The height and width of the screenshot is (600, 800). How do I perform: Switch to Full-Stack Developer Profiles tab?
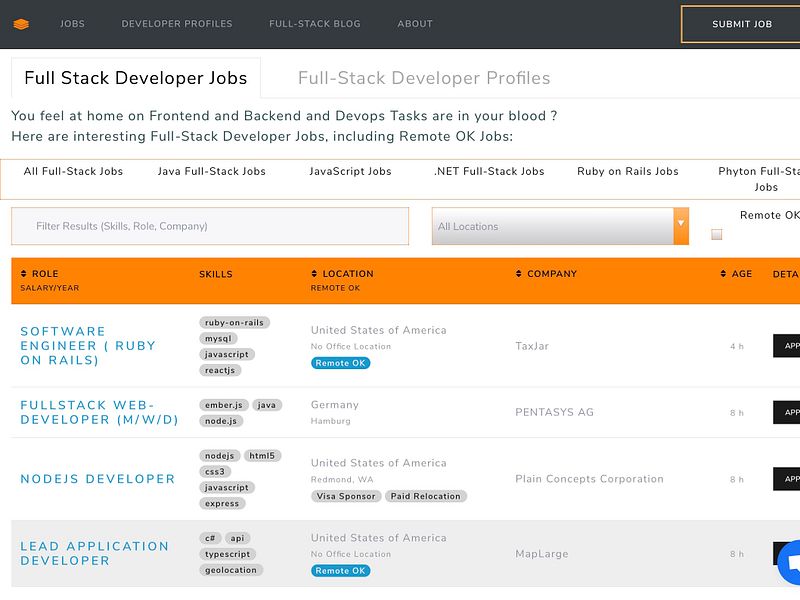[422, 78]
